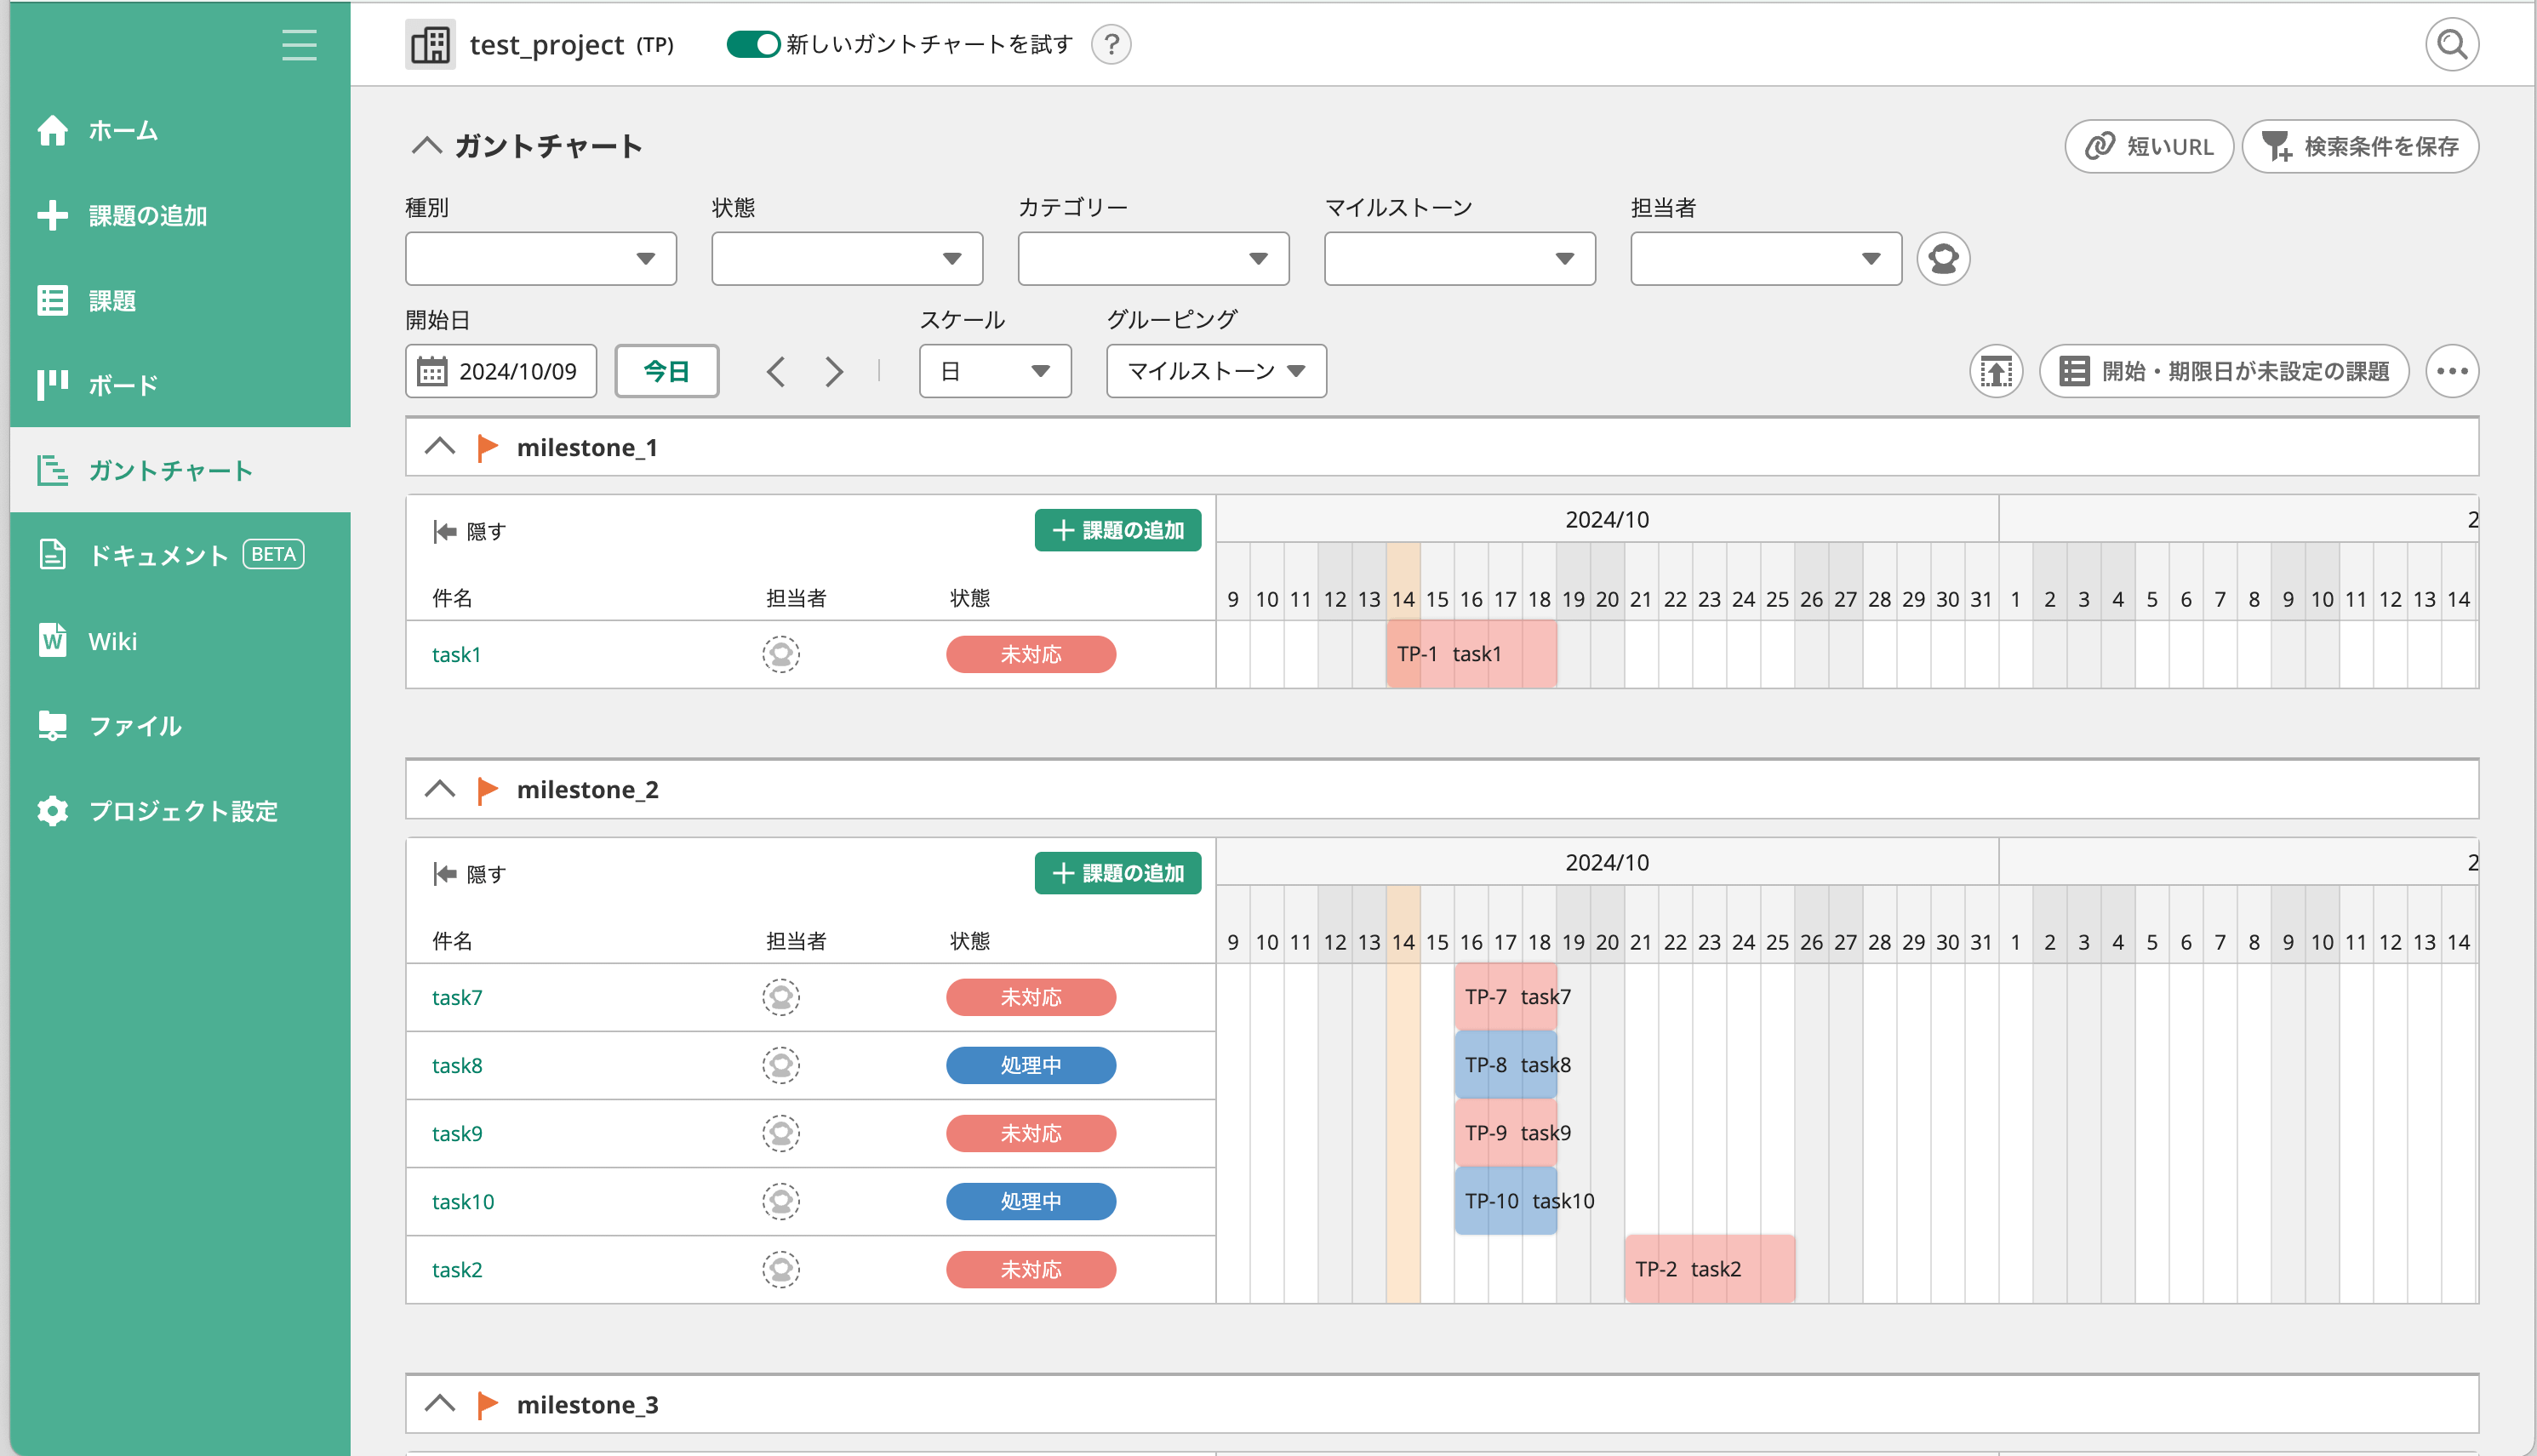
Task: Click the 今日 button
Action: pyautogui.click(x=666, y=371)
